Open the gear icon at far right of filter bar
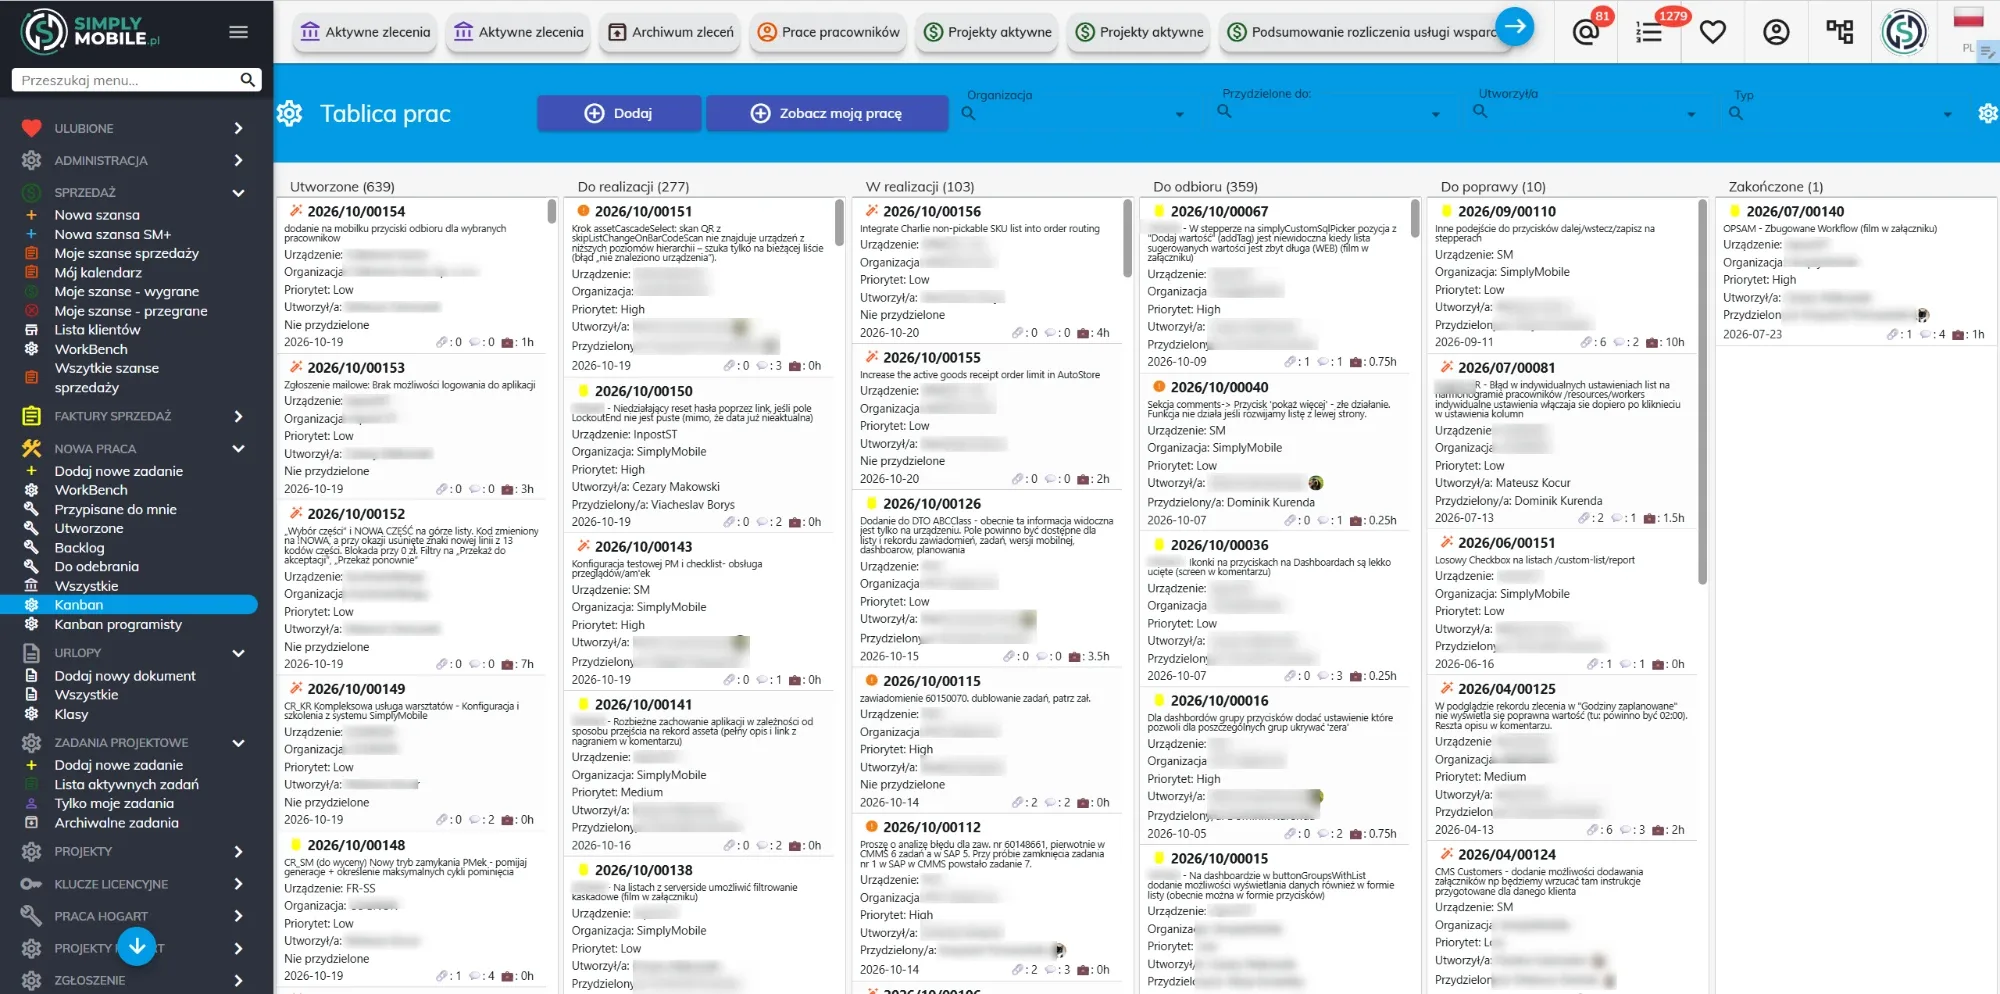The width and height of the screenshot is (2000, 994). pyautogui.click(x=1988, y=113)
